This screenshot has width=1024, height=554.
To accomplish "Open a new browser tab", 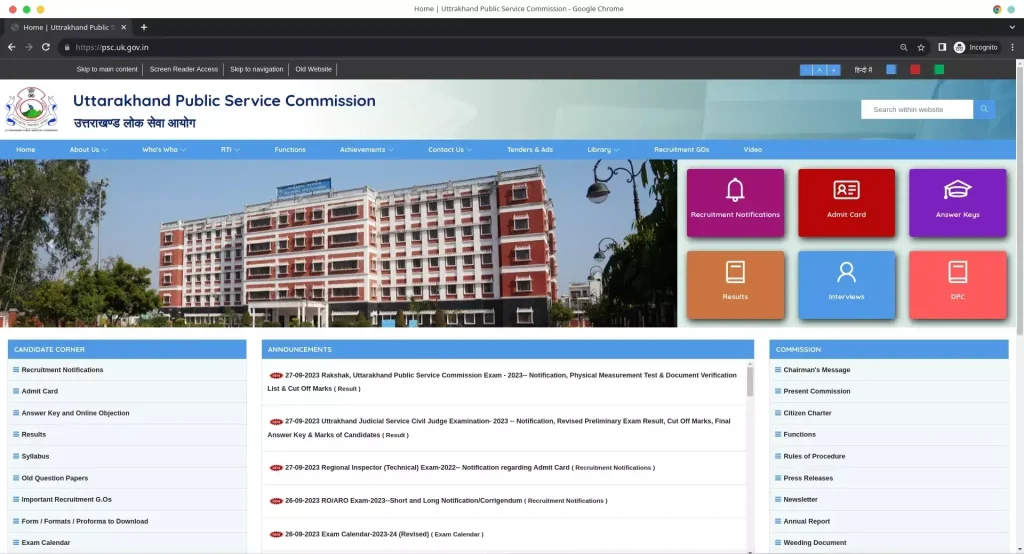I will (144, 27).
